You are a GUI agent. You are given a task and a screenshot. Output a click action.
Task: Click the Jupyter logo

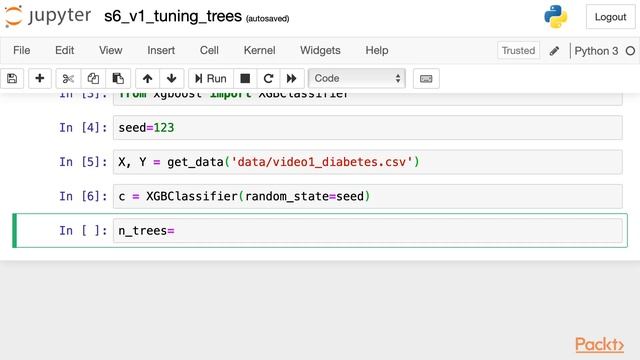48,16
